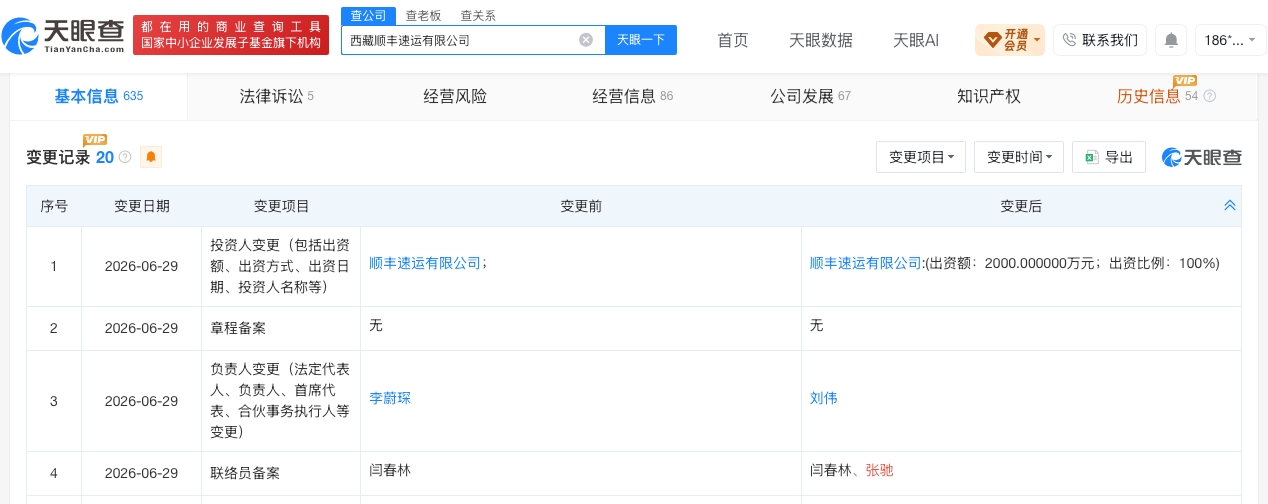Screen dimensions: 1268x504
Task: Select the 经营信息 86 tab
Action: [633, 96]
